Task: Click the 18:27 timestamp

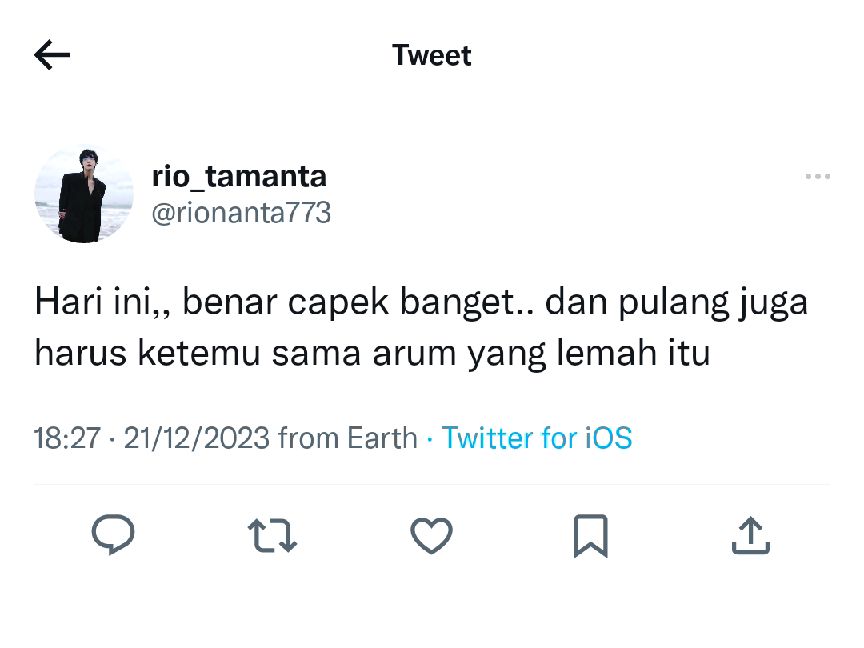Action: pyautogui.click(x=67, y=438)
